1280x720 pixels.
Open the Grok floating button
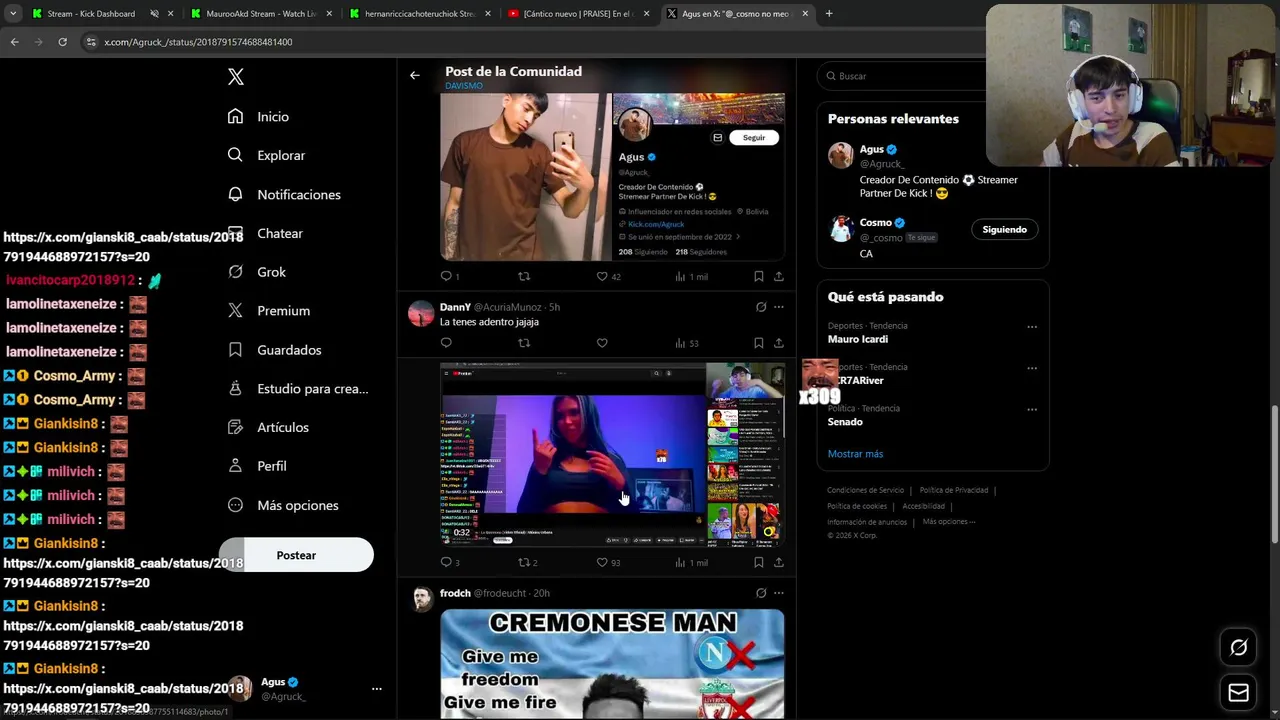click(1238, 648)
